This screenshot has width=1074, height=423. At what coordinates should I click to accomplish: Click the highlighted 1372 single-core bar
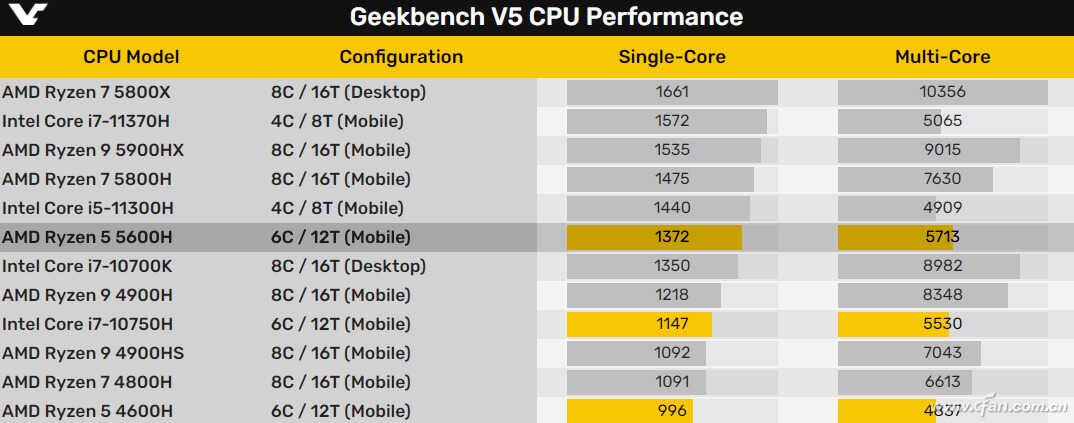655,237
